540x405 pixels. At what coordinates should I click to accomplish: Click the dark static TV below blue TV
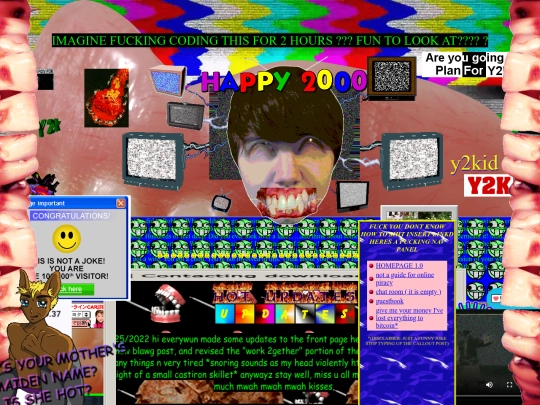(185, 116)
